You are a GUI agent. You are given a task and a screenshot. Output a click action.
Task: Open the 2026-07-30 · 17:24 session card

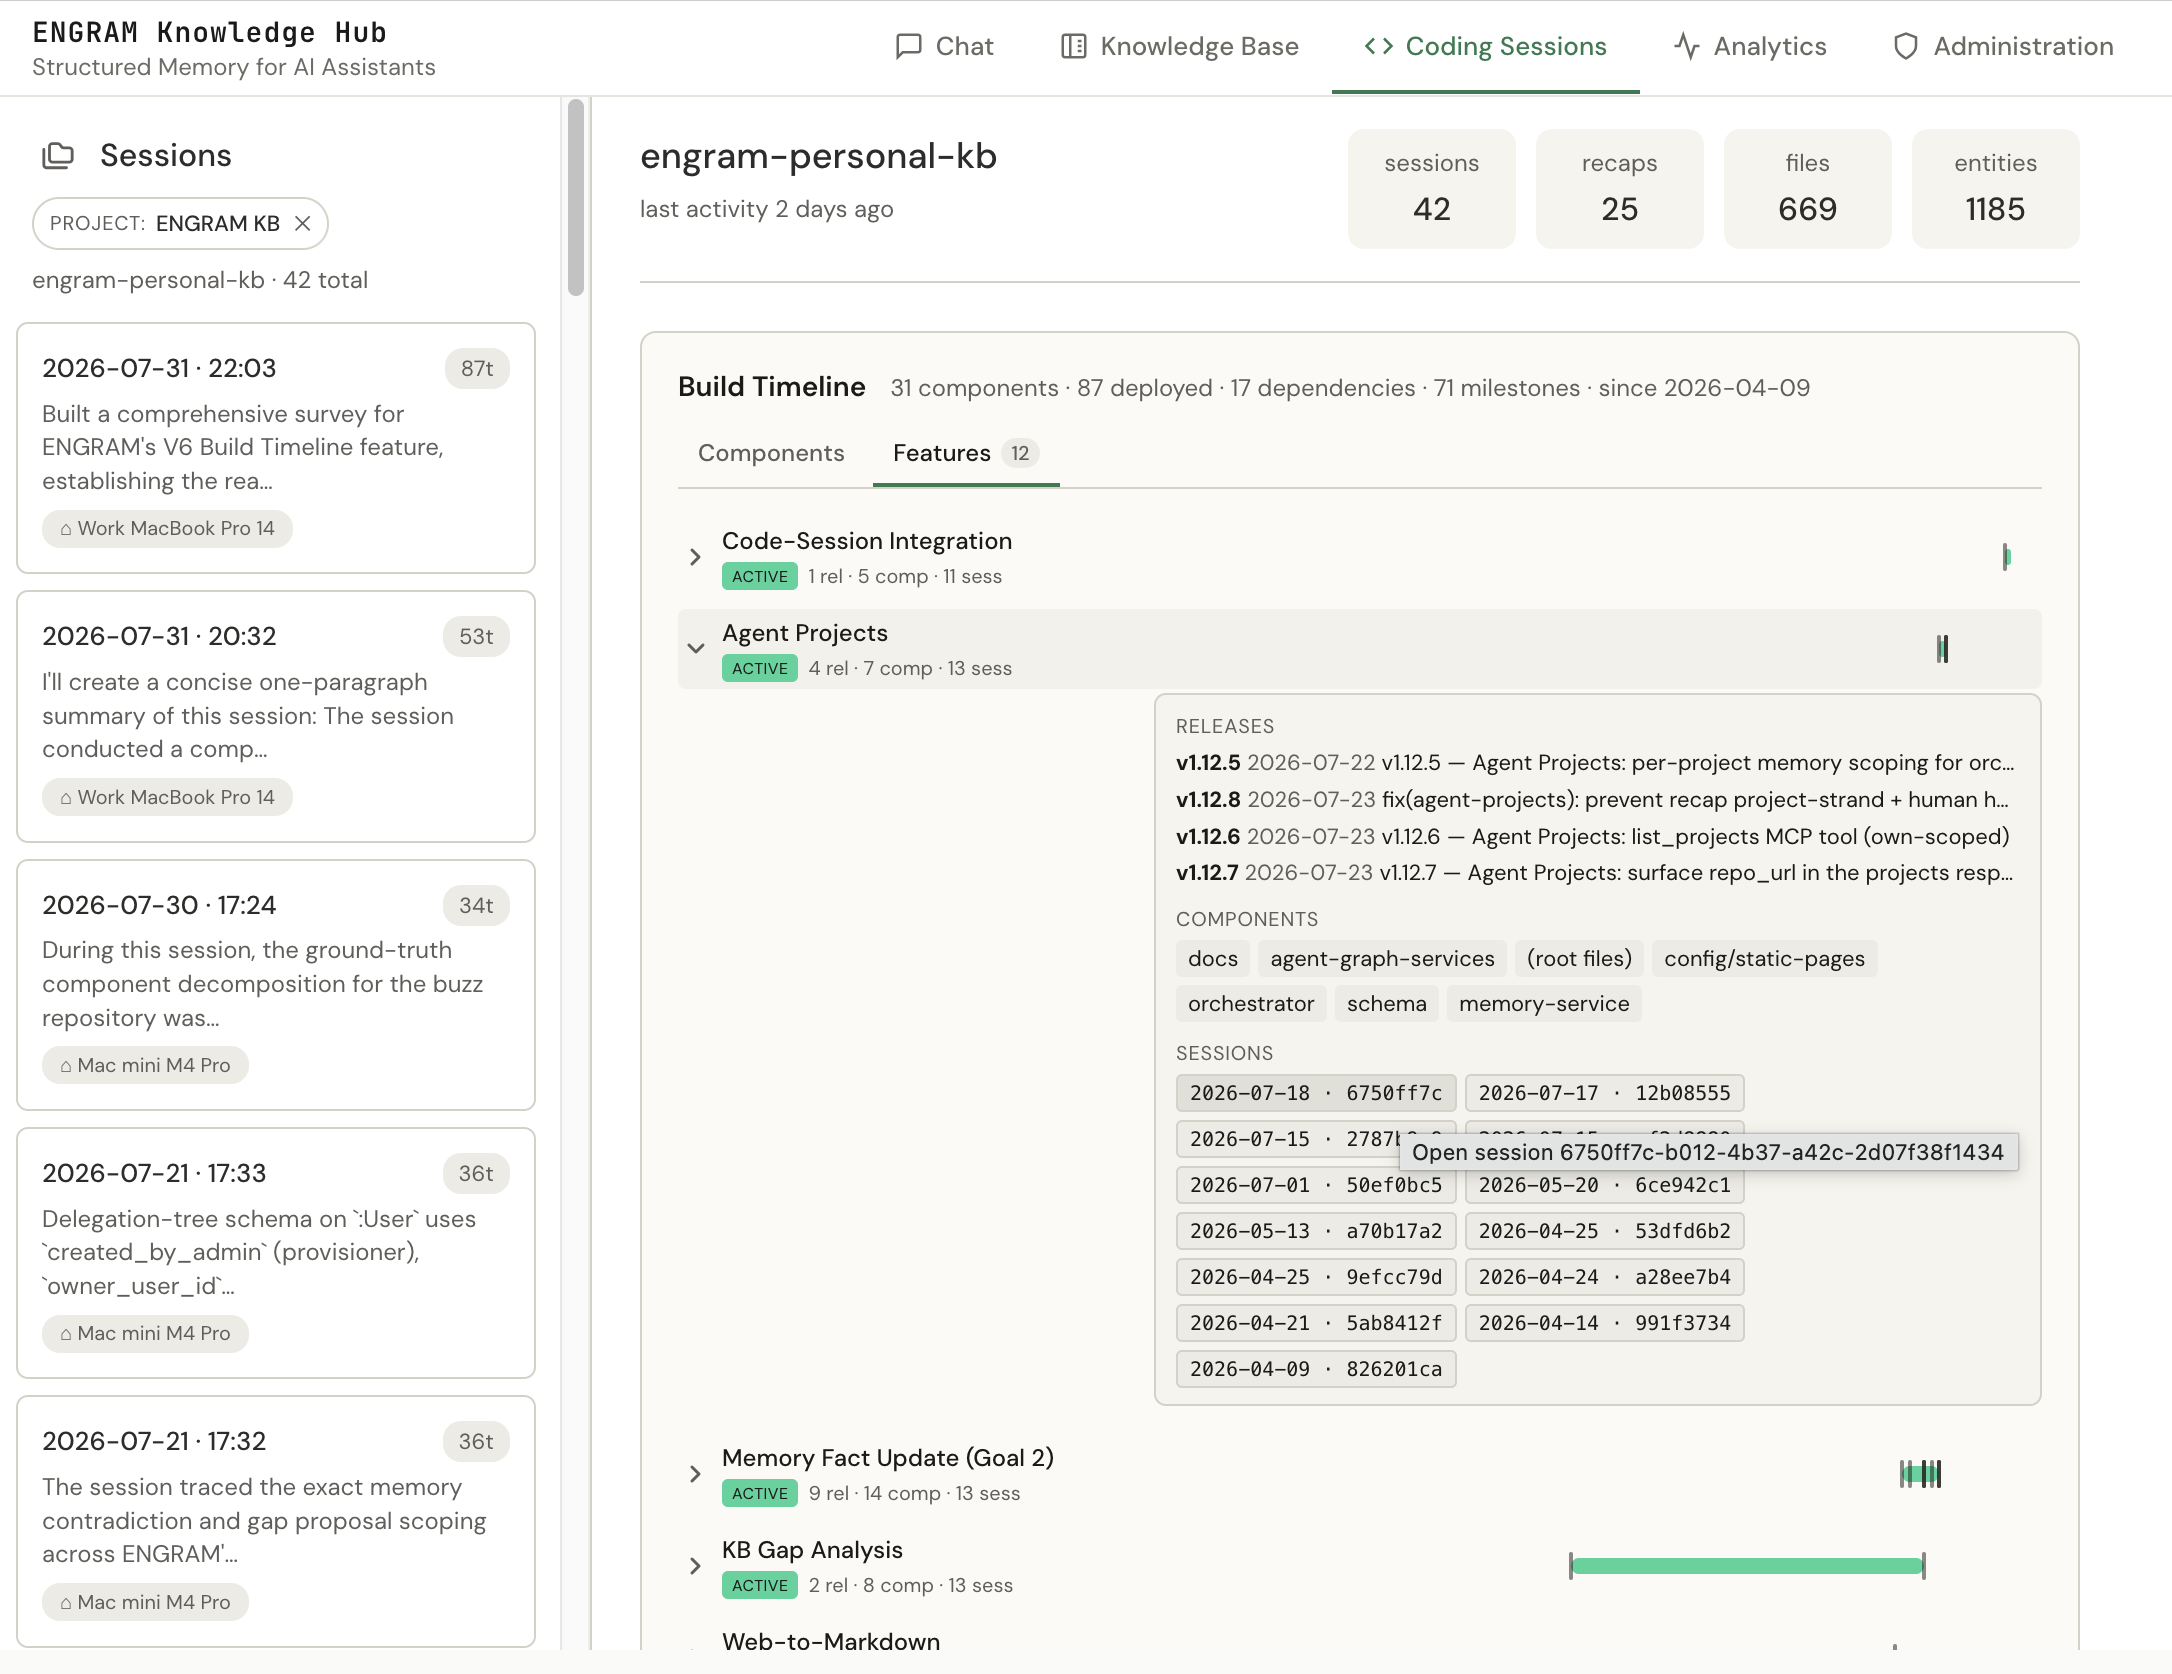(x=276, y=985)
